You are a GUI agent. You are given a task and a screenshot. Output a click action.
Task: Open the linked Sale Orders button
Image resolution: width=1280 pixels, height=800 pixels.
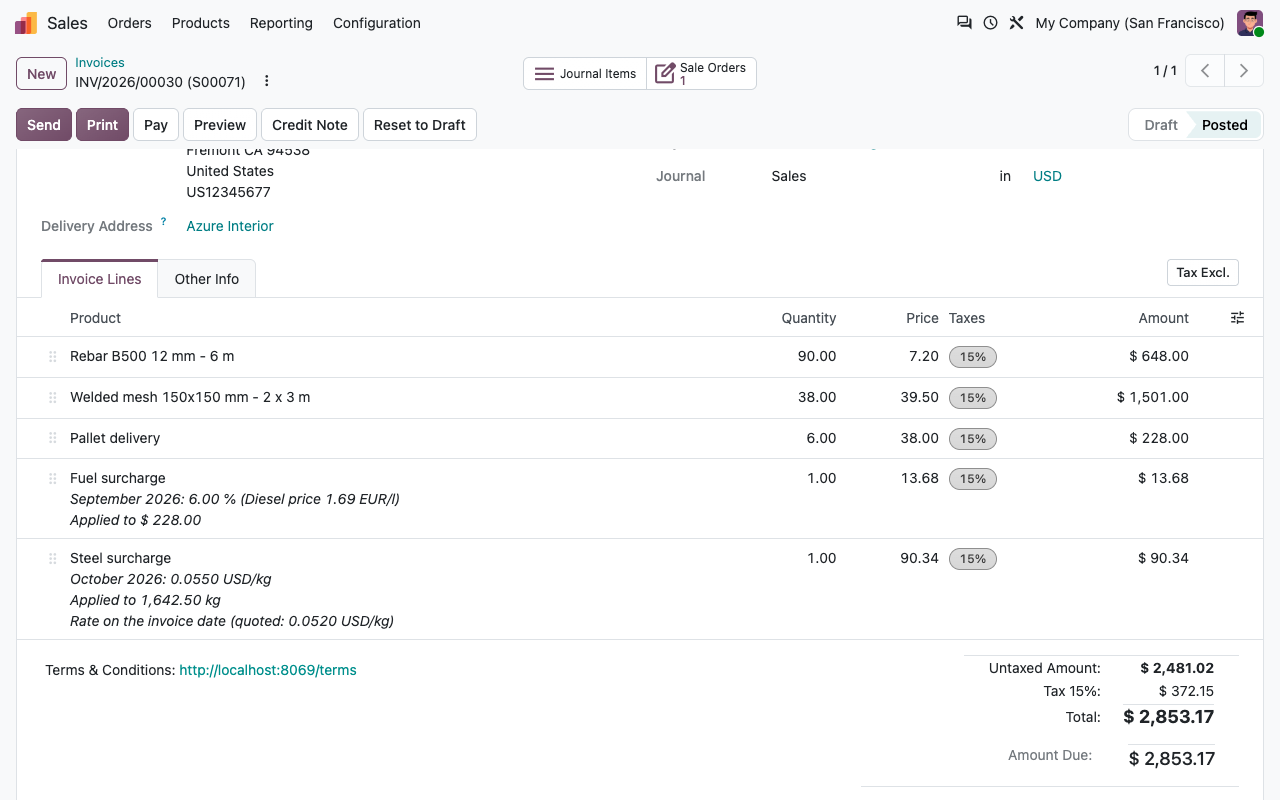(701, 74)
